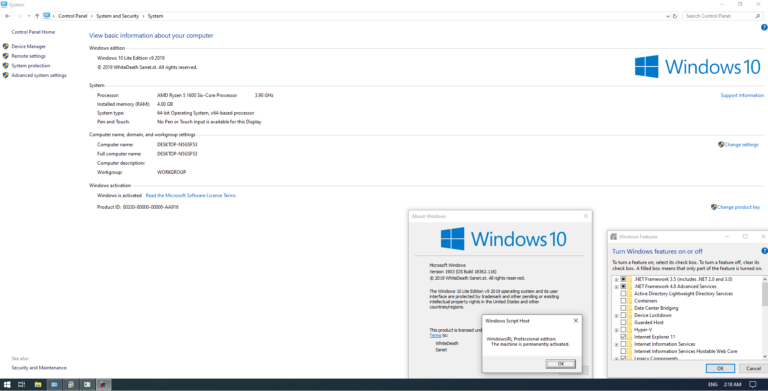
Task: Click Control Panel breadcrumb
Action: tap(72, 16)
